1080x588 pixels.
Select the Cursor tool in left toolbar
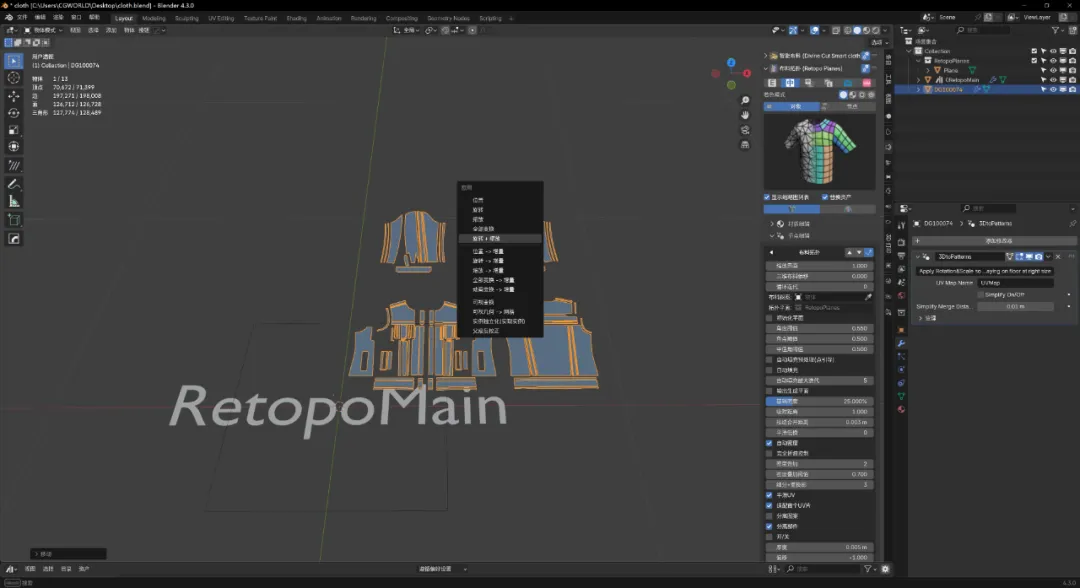click(14, 78)
